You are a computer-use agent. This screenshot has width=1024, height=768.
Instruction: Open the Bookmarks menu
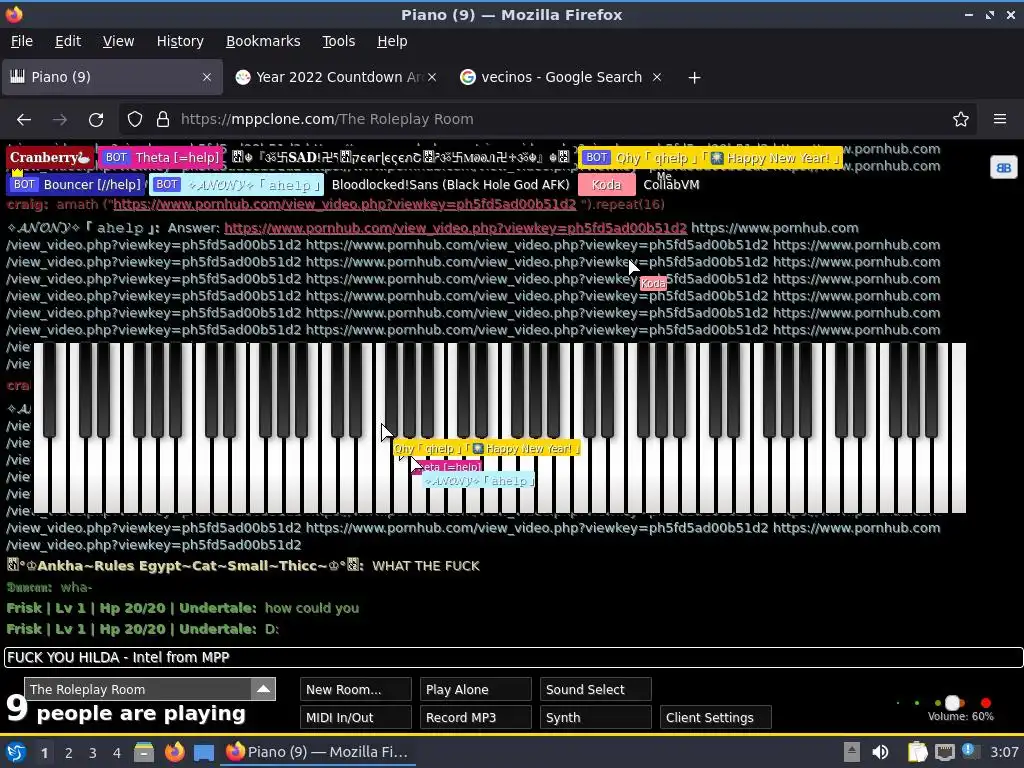click(263, 41)
